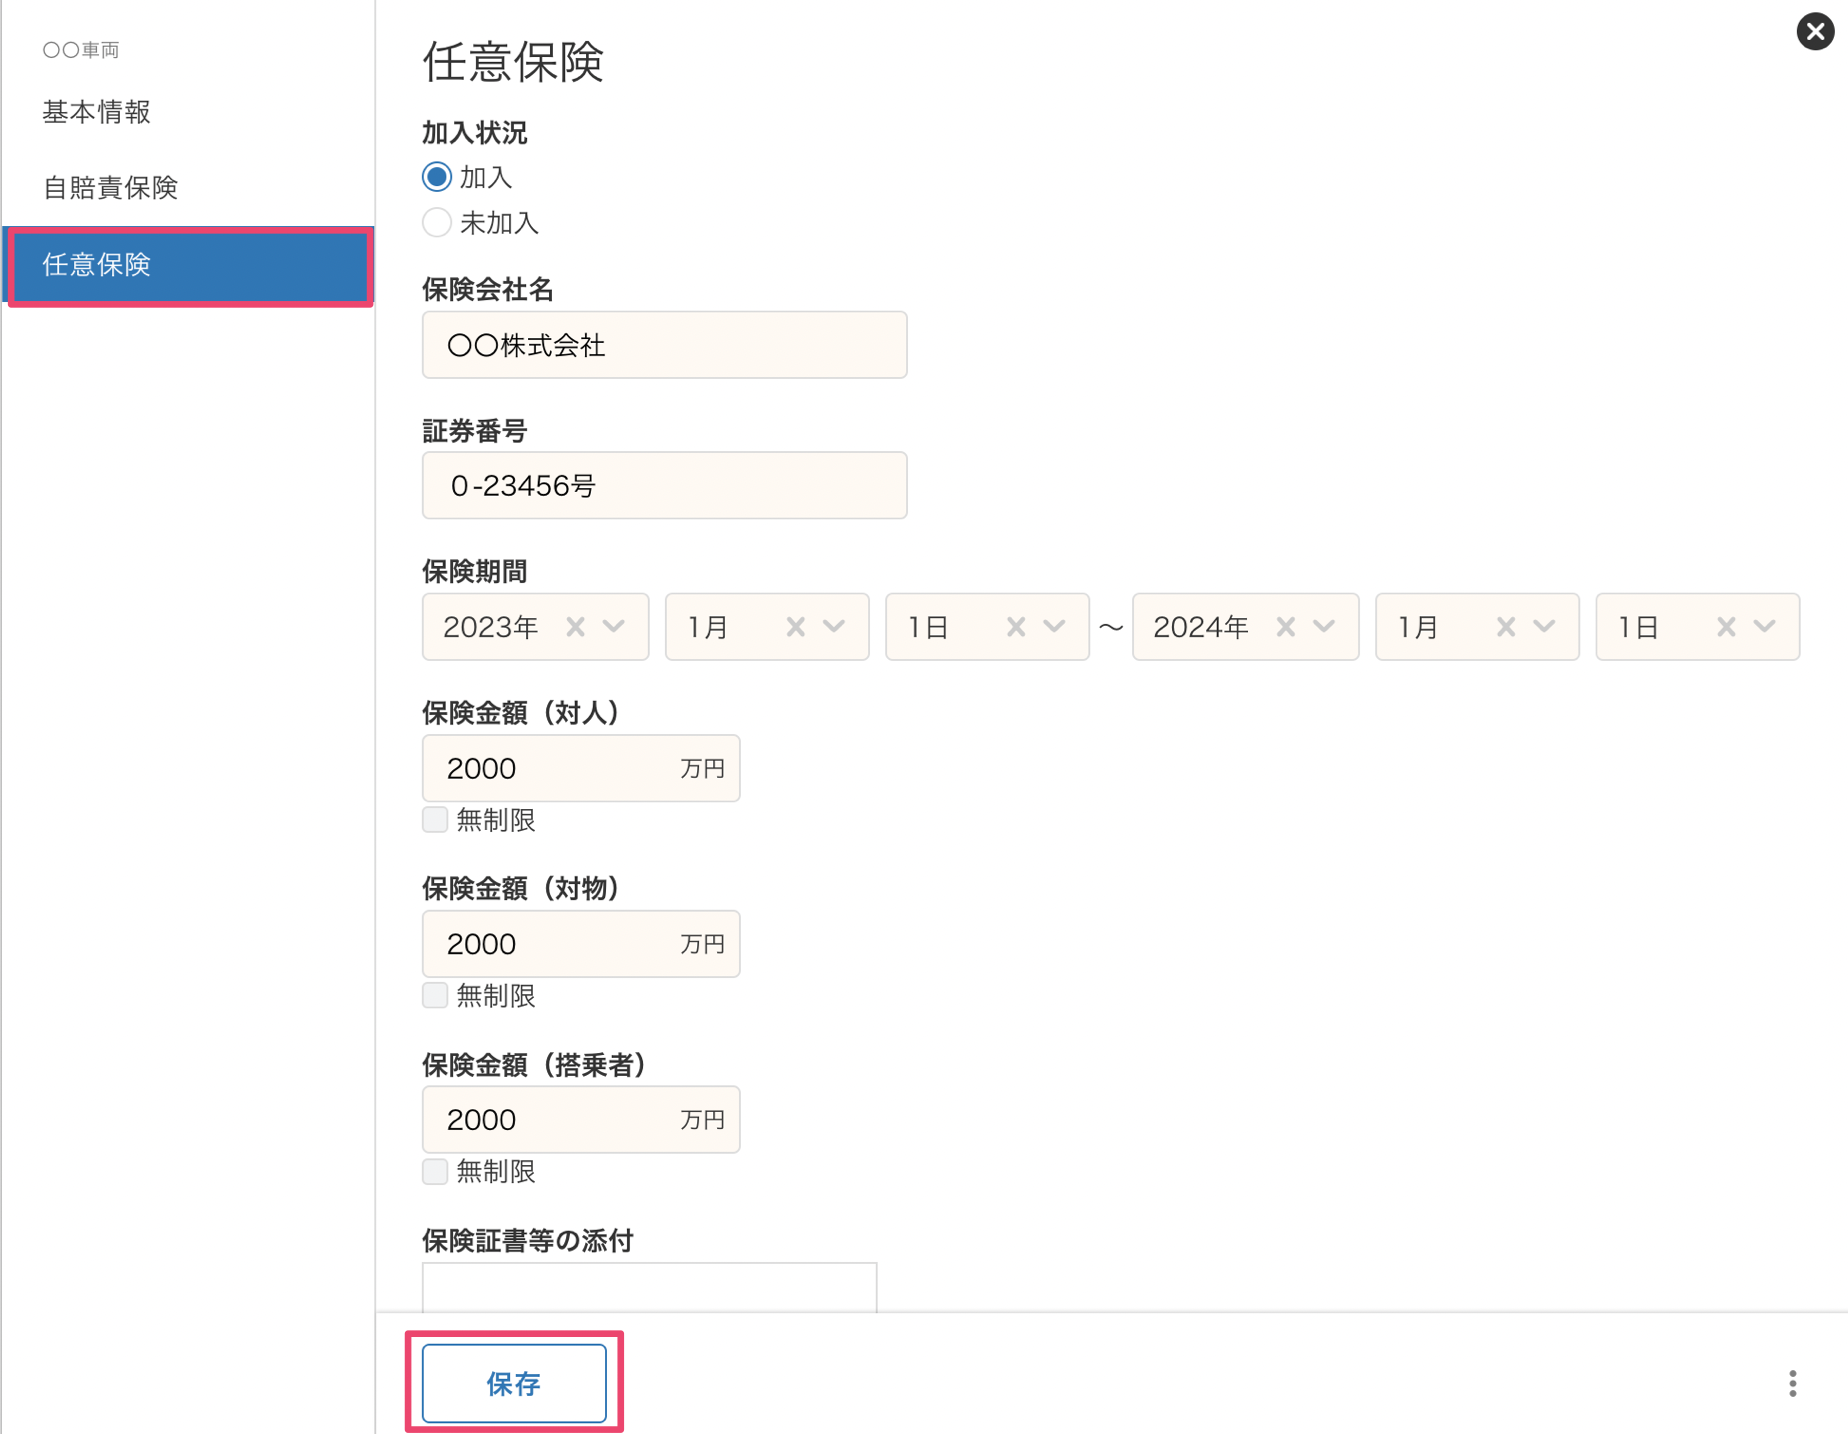
Task: Expand the end day 1日 dropdown
Action: pos(1765,627)
